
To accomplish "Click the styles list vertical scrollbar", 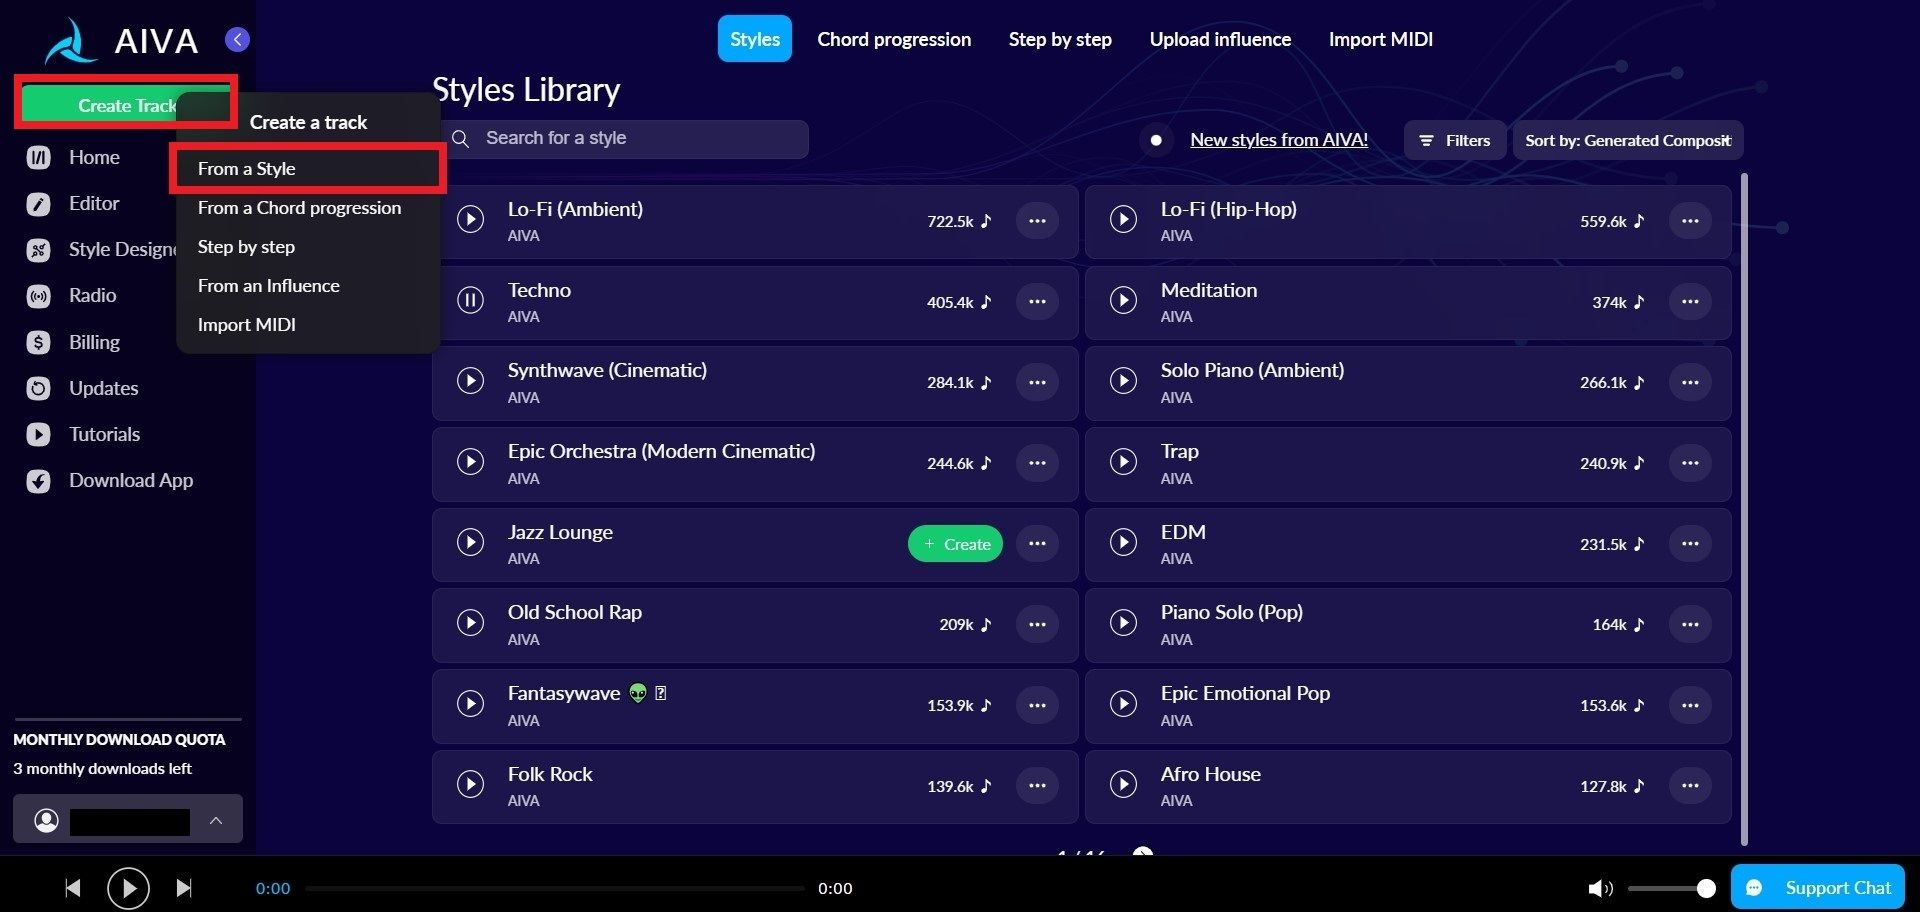I will (1744, 508).
